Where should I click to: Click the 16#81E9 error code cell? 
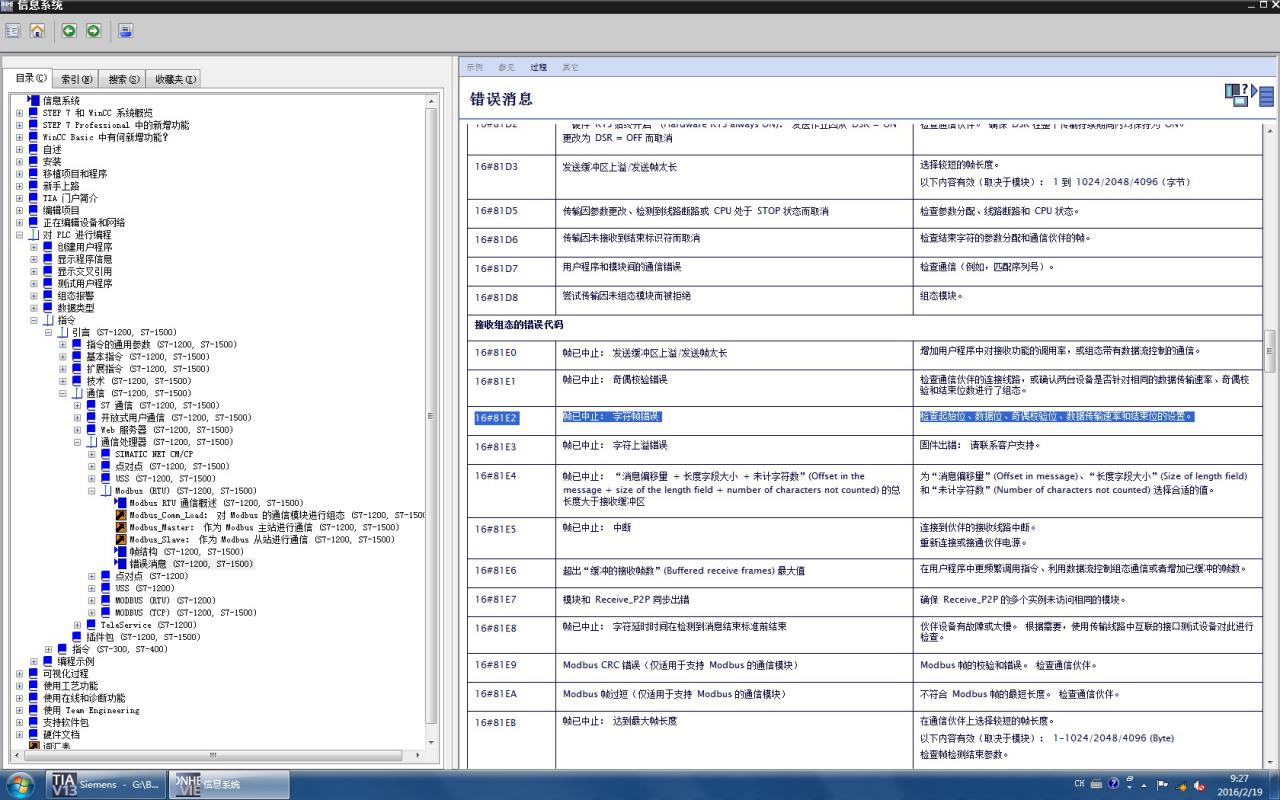511,665
